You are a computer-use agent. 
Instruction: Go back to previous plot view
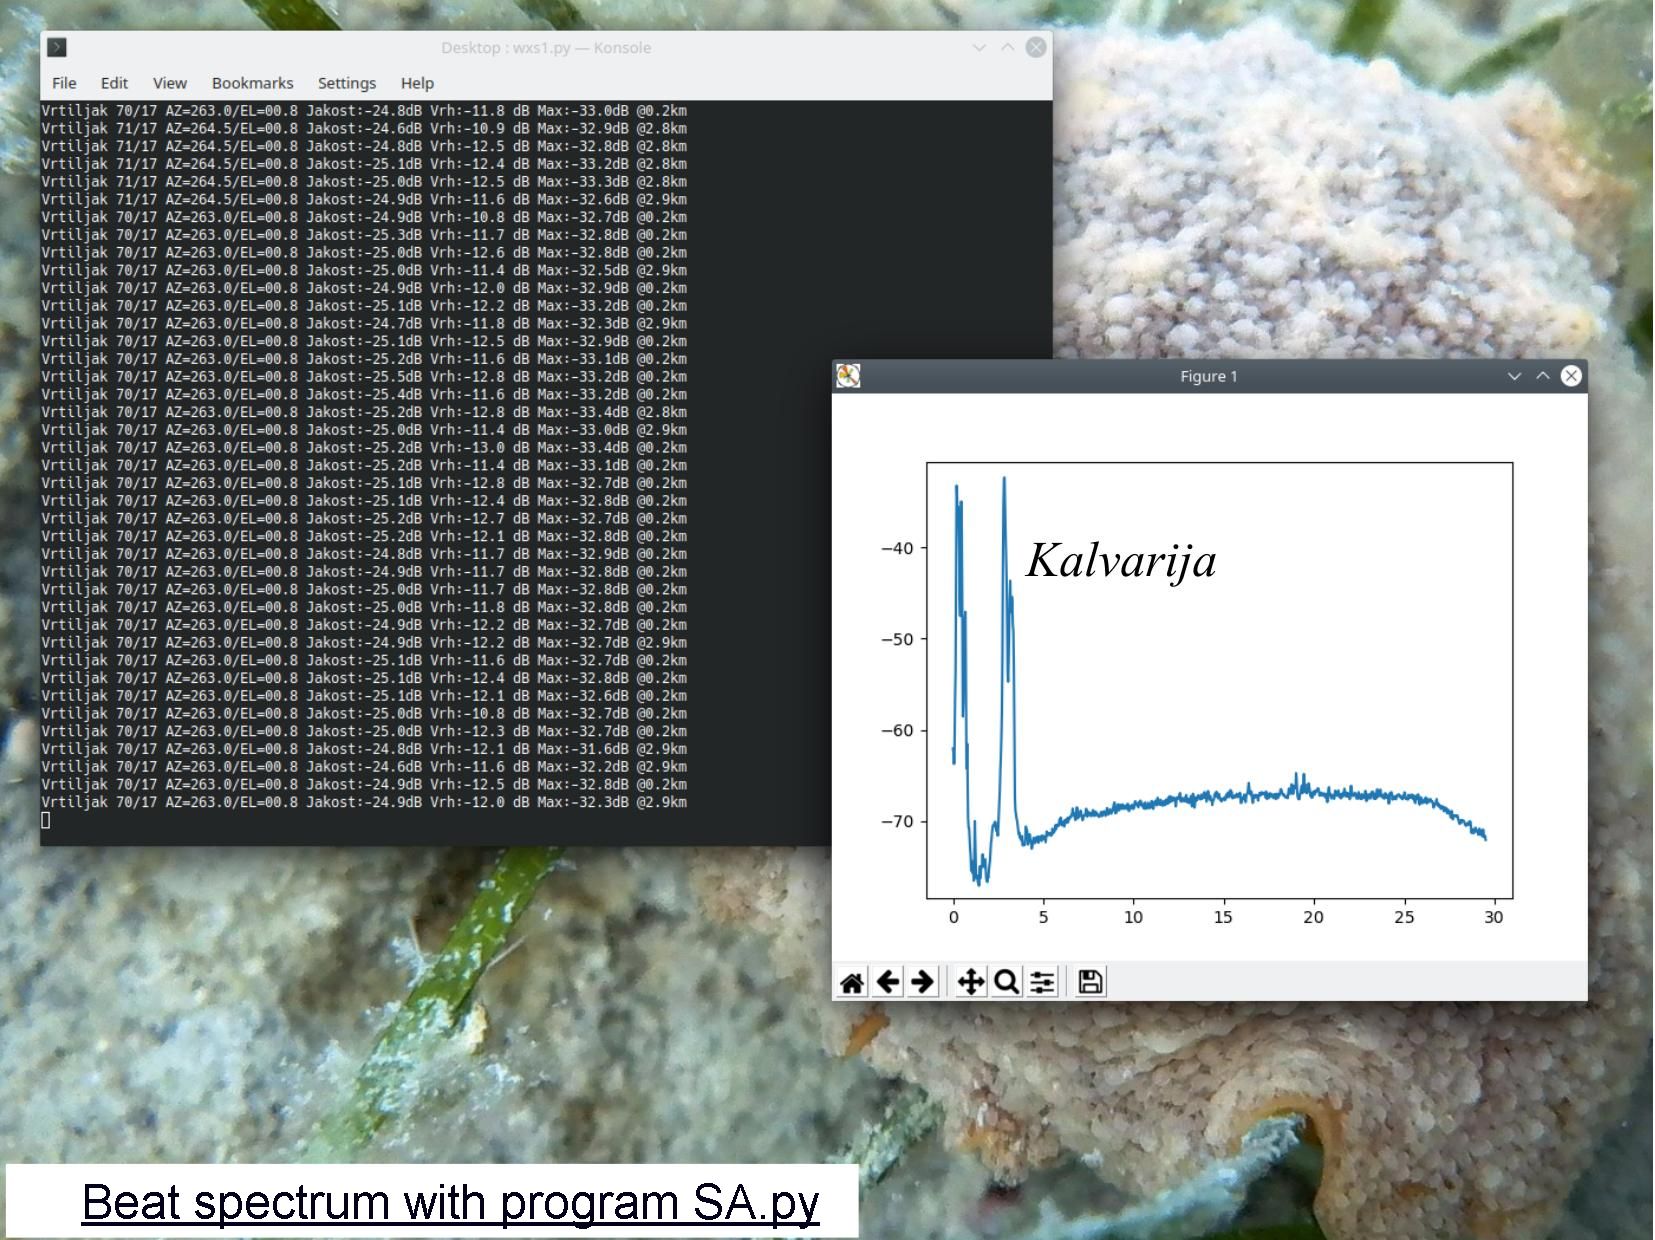887,982
